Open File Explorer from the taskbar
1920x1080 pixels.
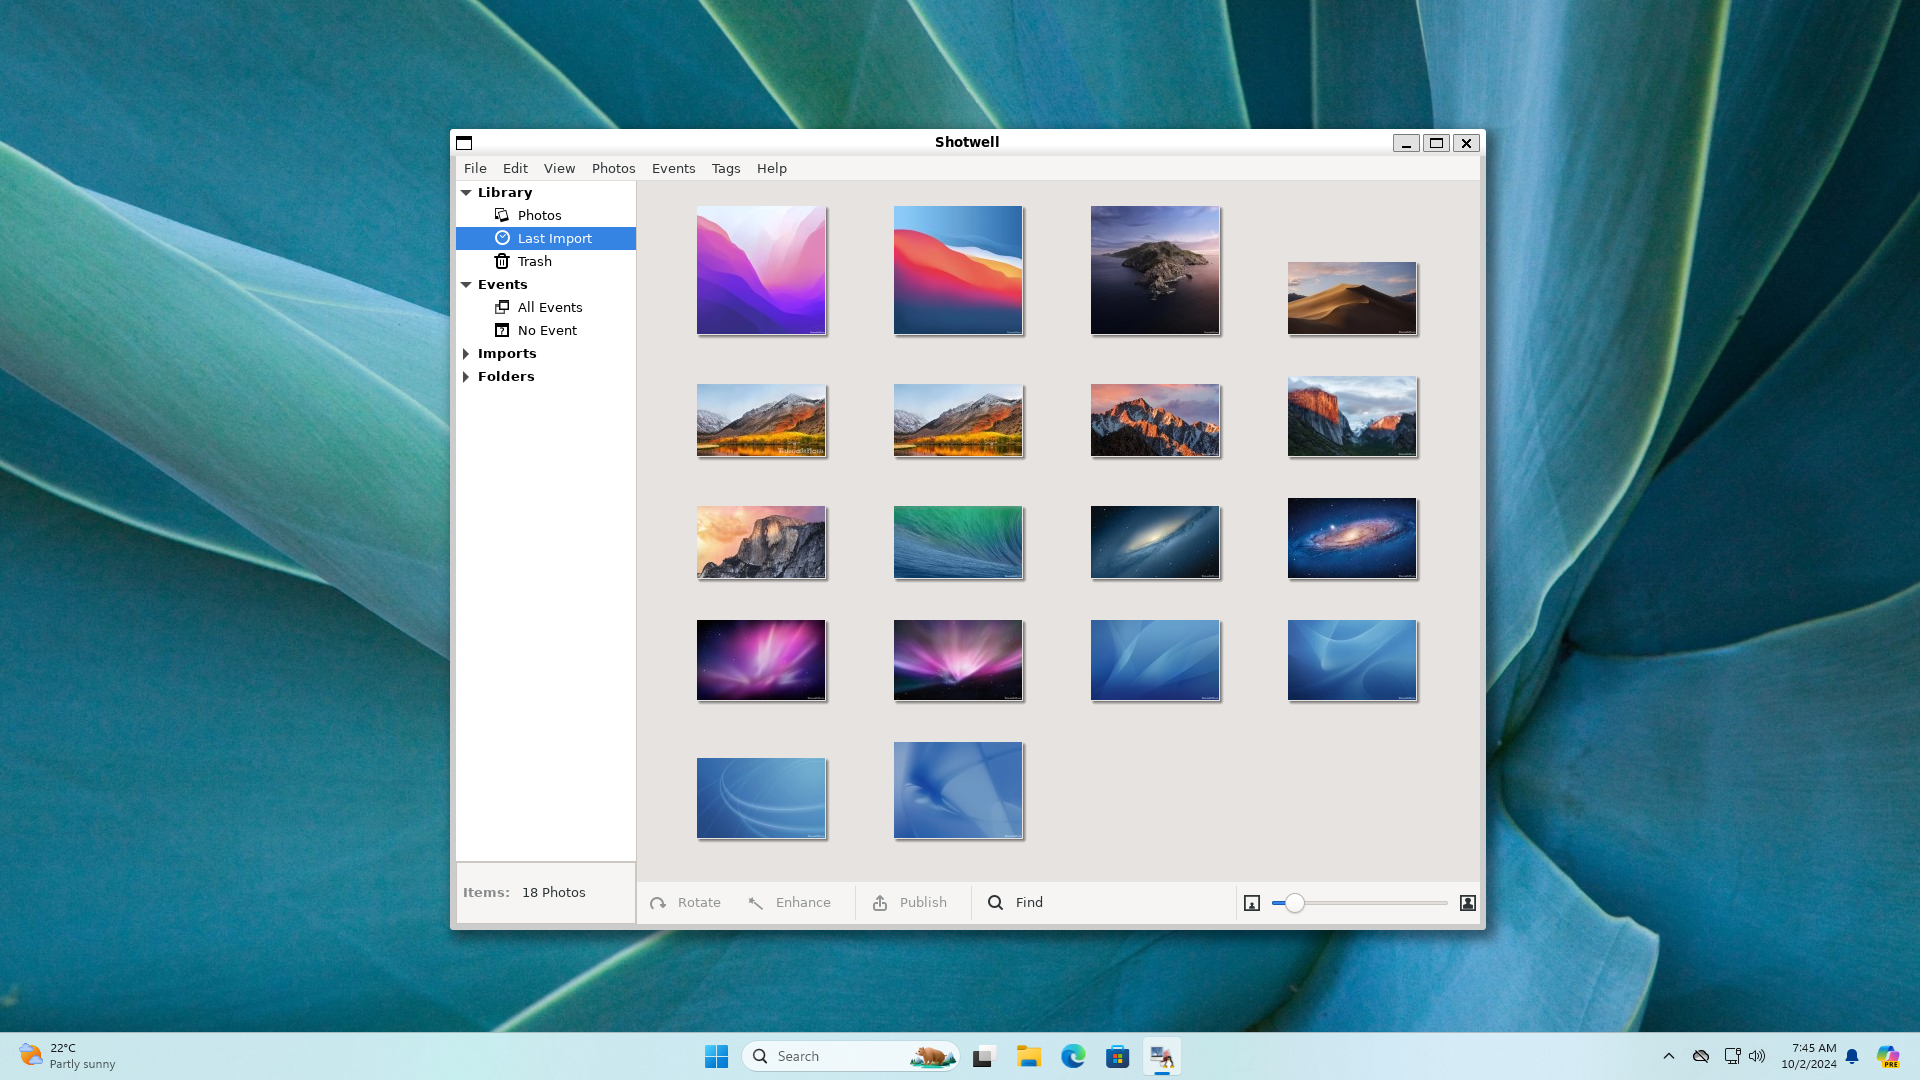pos(1029,1056)
